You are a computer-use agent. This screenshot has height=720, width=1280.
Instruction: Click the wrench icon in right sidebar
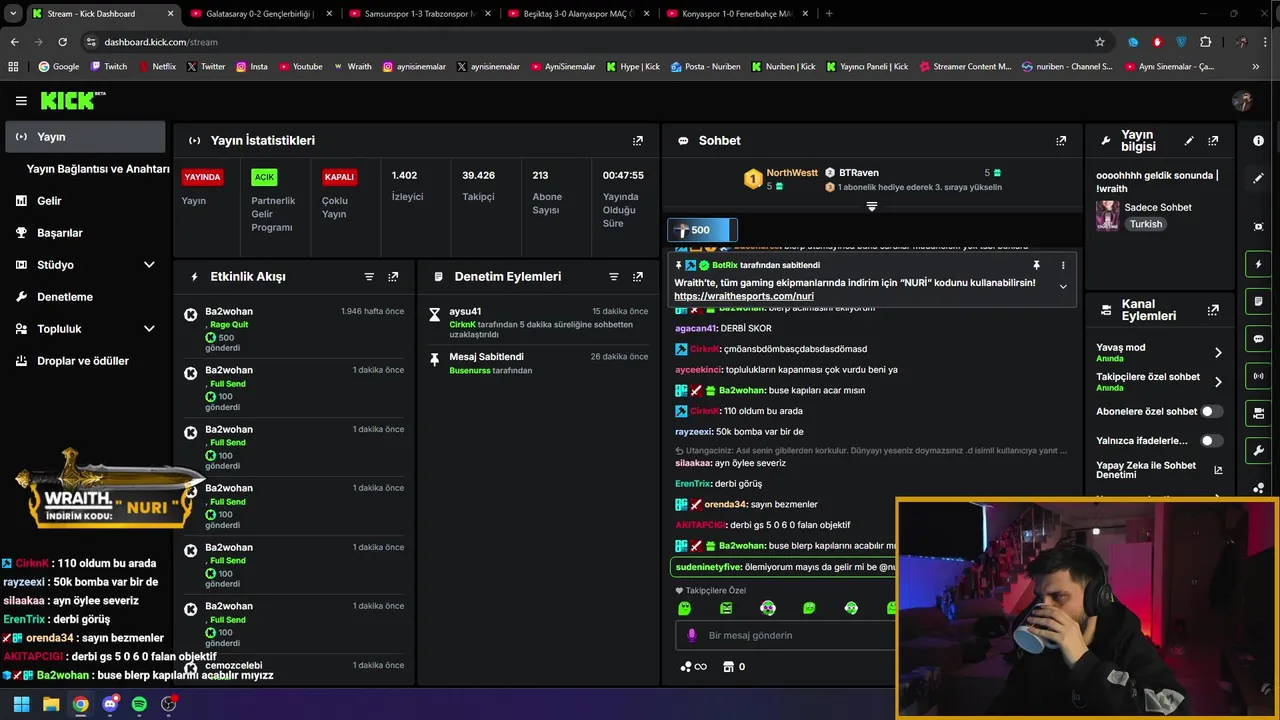point(1258,450)
